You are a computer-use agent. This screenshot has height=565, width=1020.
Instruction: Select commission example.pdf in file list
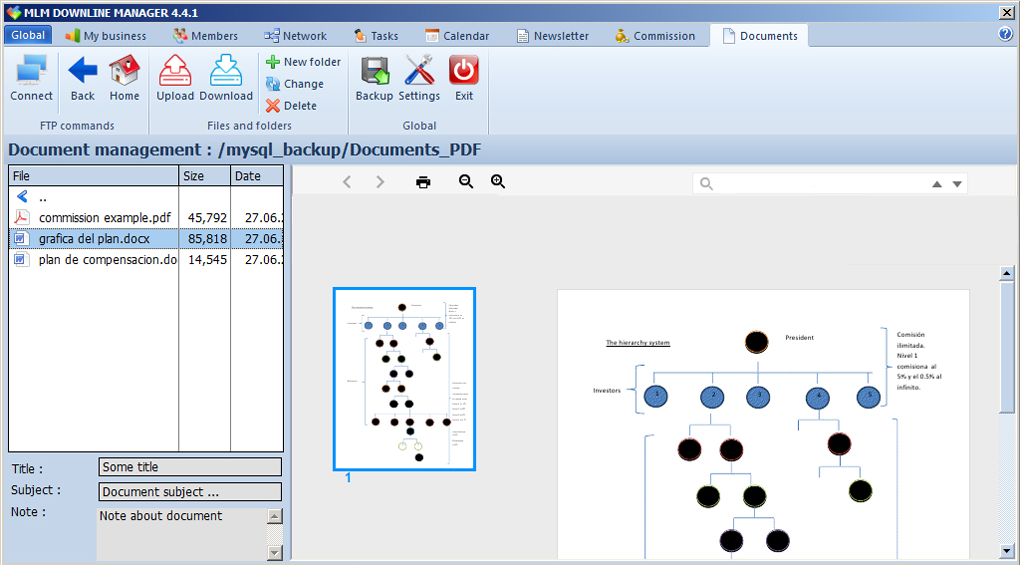click(104, 218)
